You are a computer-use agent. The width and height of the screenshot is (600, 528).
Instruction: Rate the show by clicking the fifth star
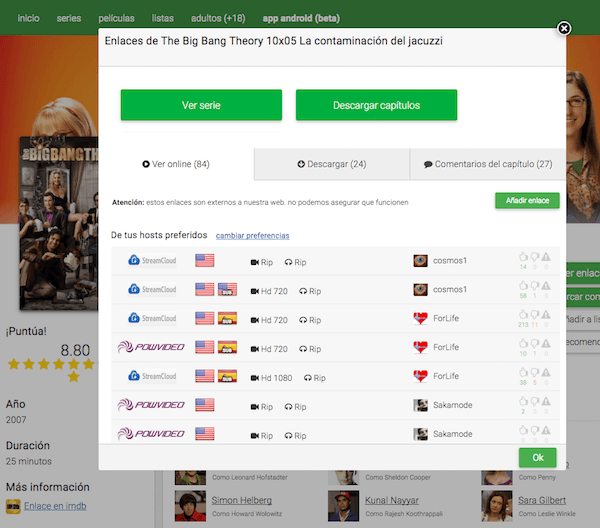click(88, 365)
